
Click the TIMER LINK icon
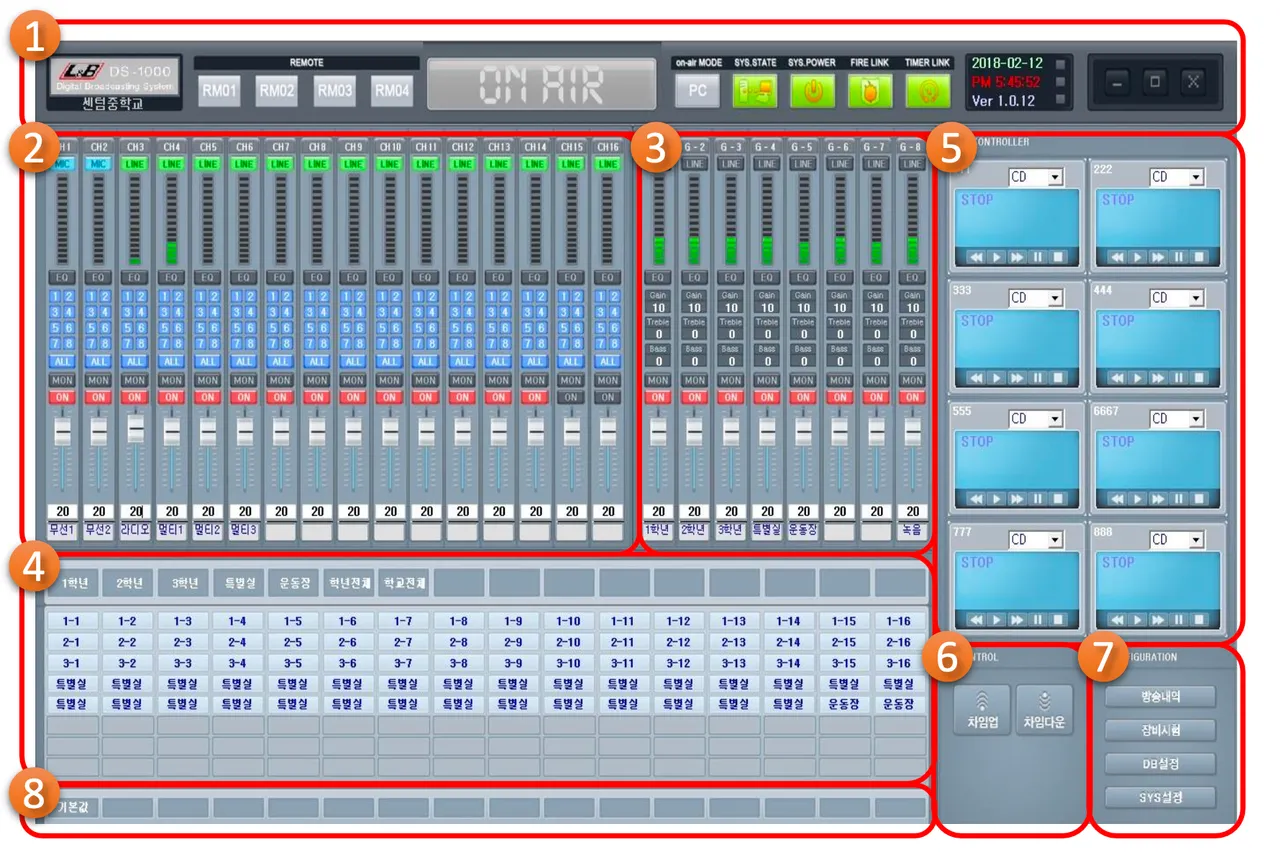click(928, 93)
